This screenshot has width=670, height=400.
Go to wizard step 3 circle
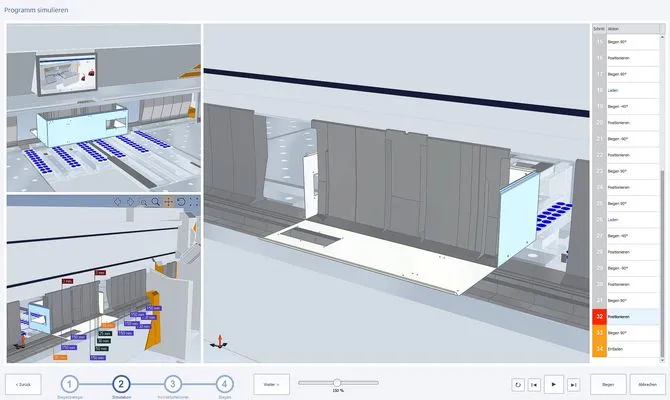click(173, 383)
